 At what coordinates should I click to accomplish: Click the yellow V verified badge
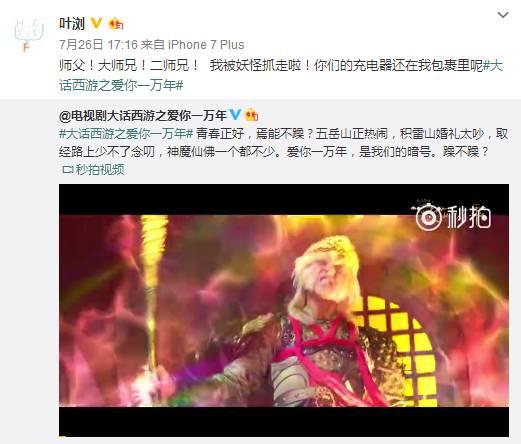point(96,23)
